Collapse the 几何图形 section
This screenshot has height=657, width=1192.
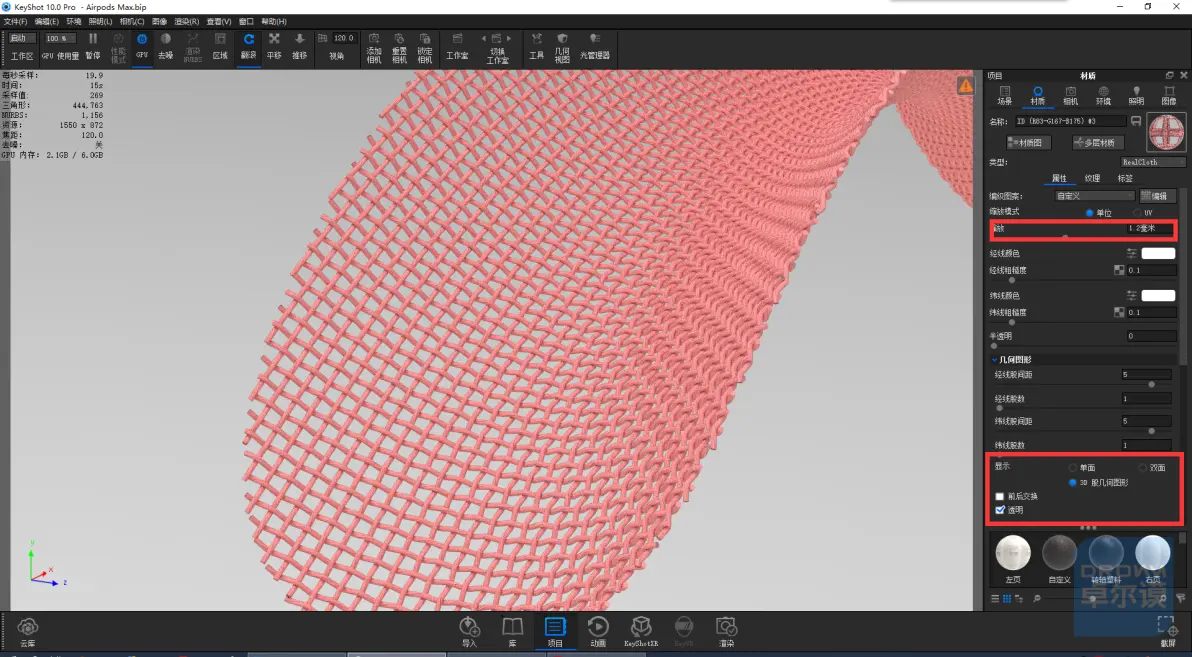[994, 360]
